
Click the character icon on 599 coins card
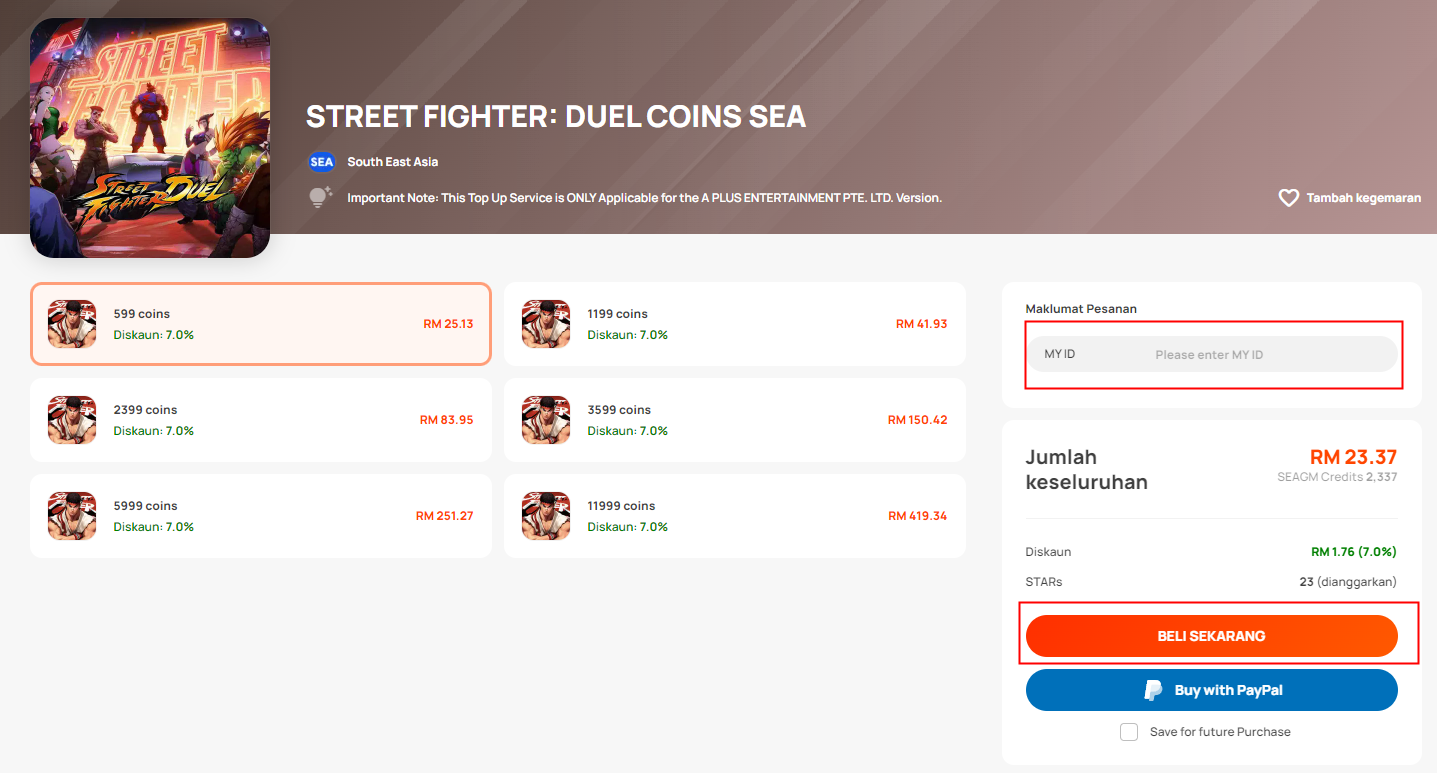72,324
